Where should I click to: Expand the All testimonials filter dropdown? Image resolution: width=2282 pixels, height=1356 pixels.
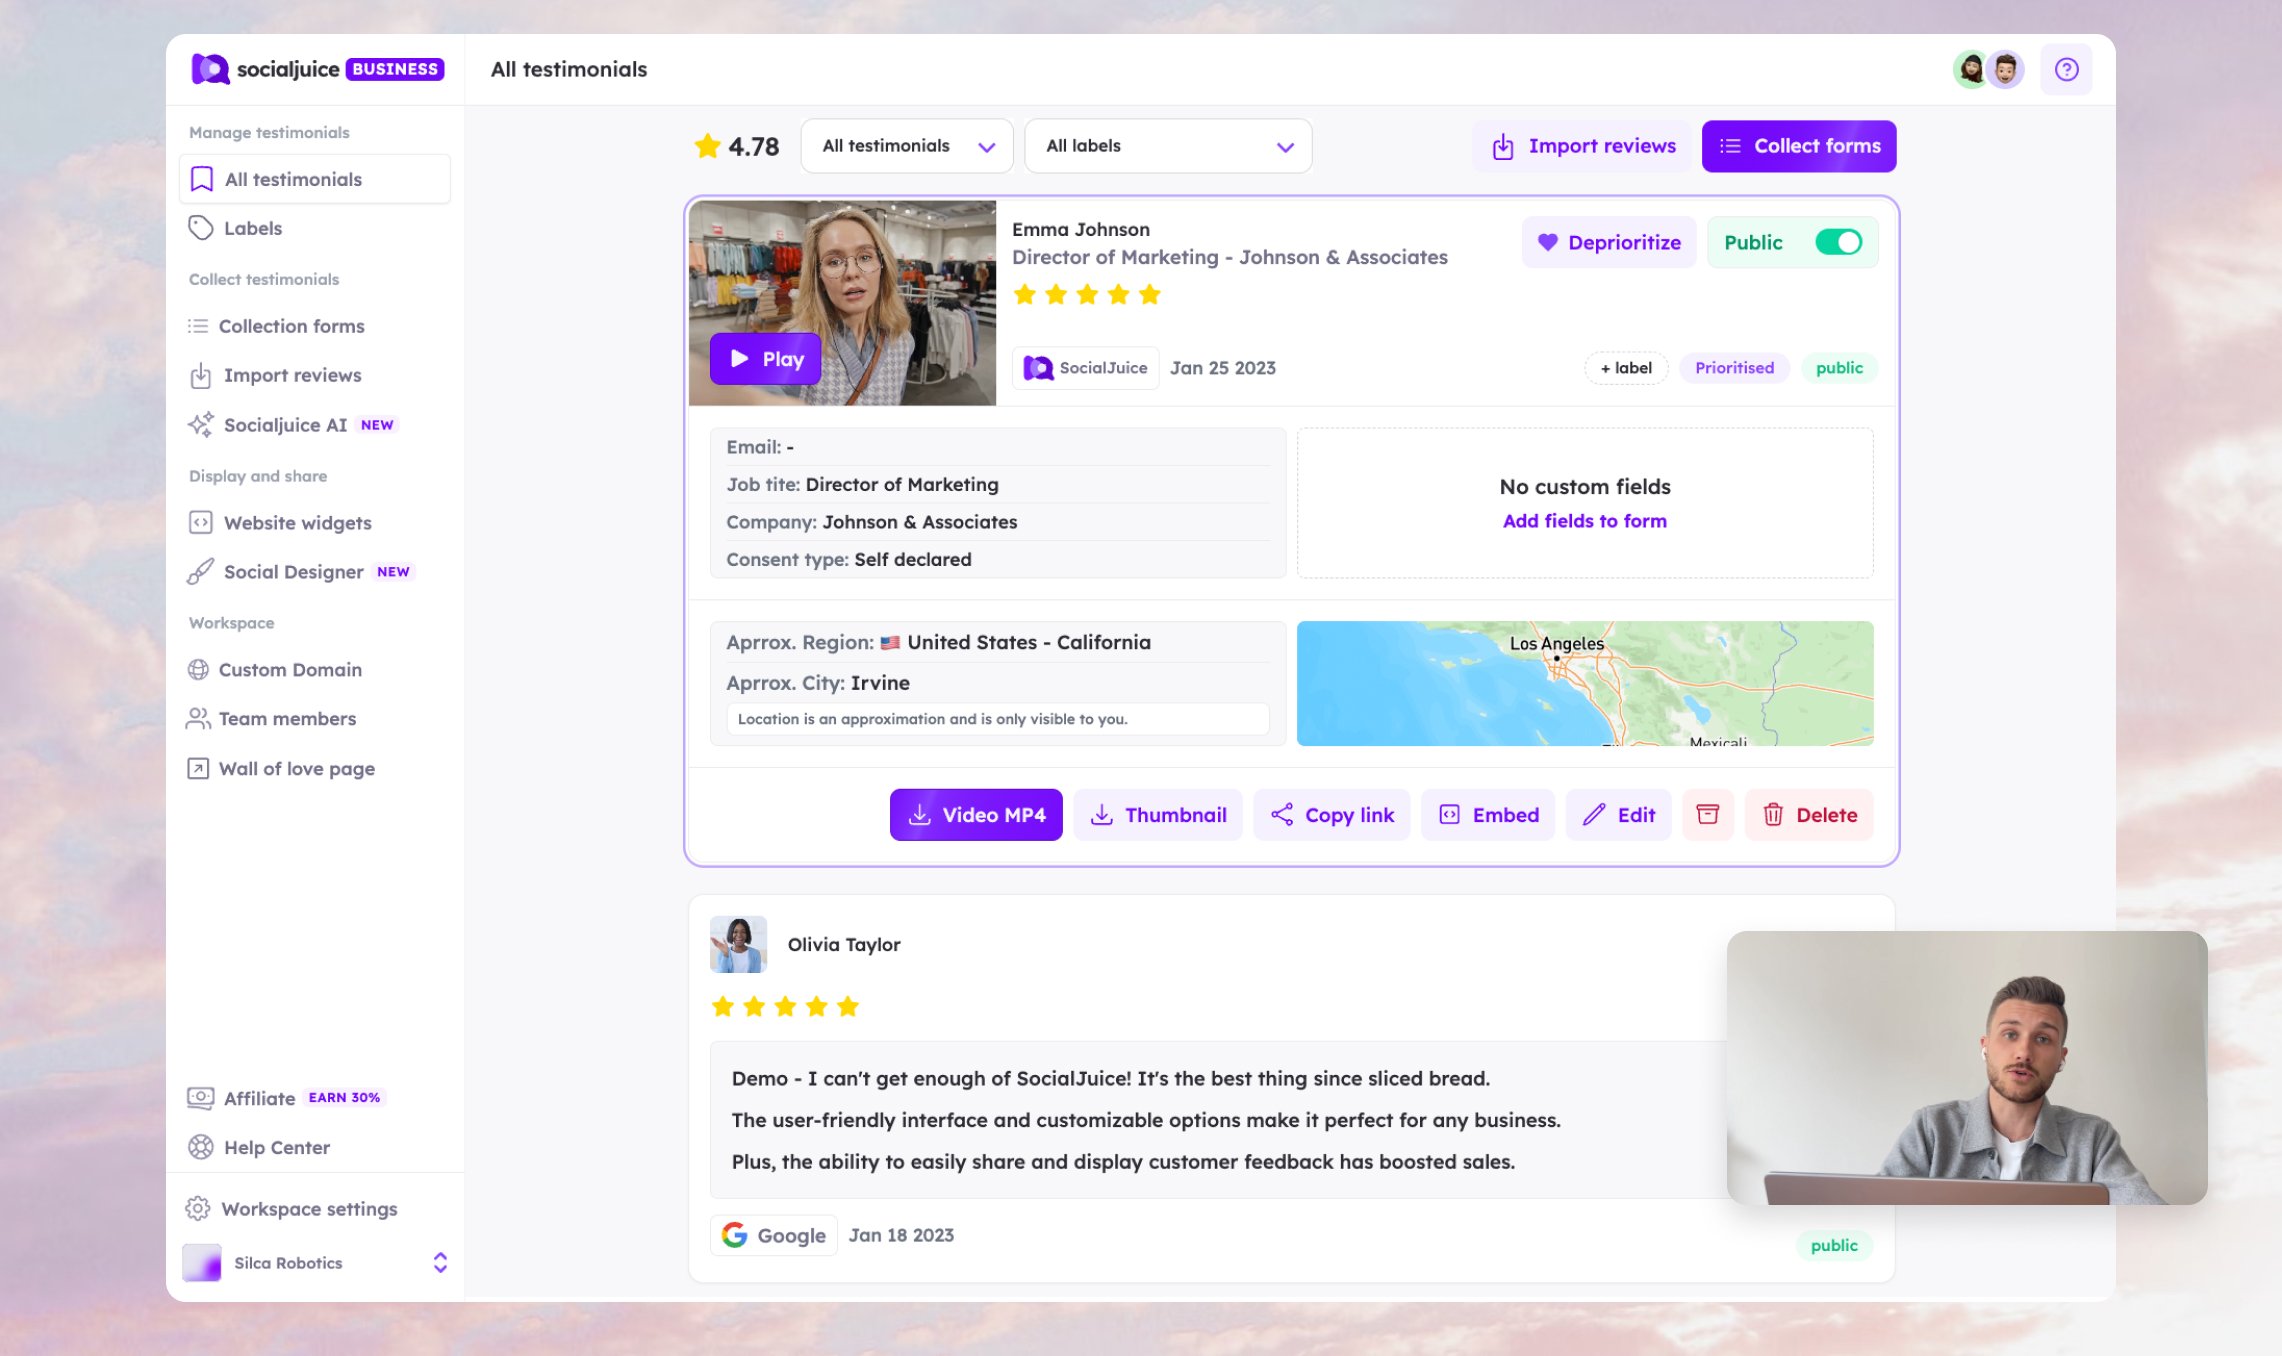tap(906, 146)
